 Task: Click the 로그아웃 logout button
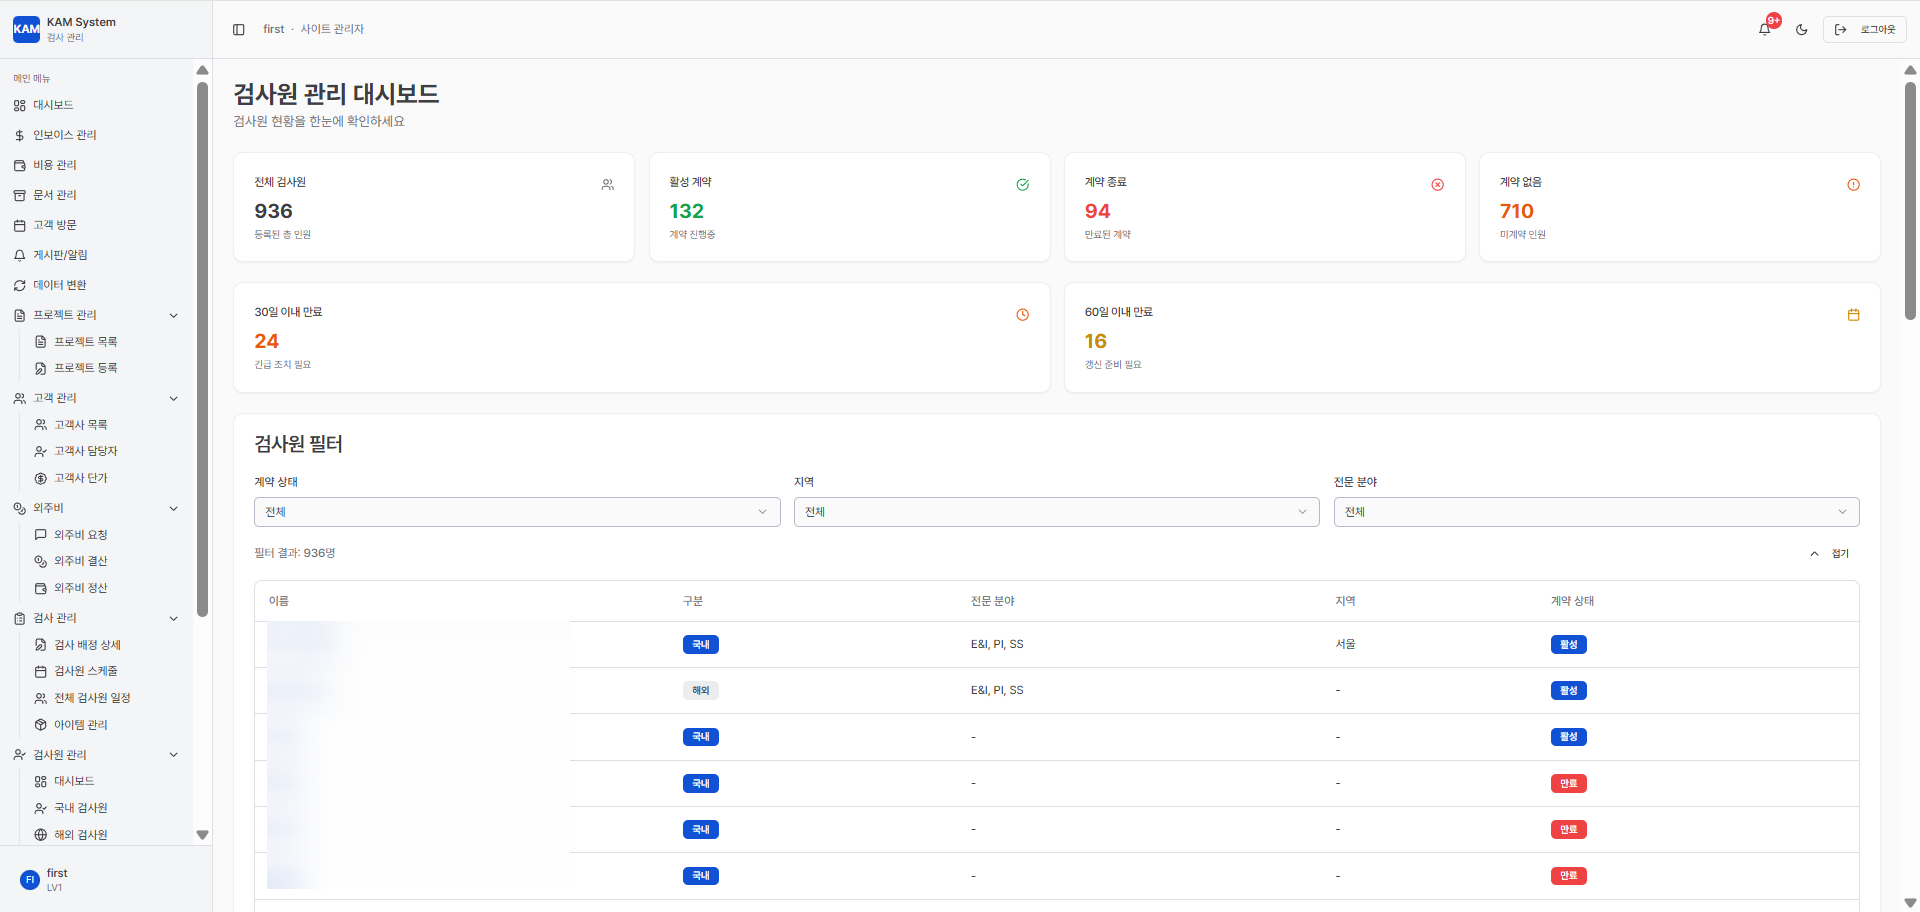point(1865,30)
